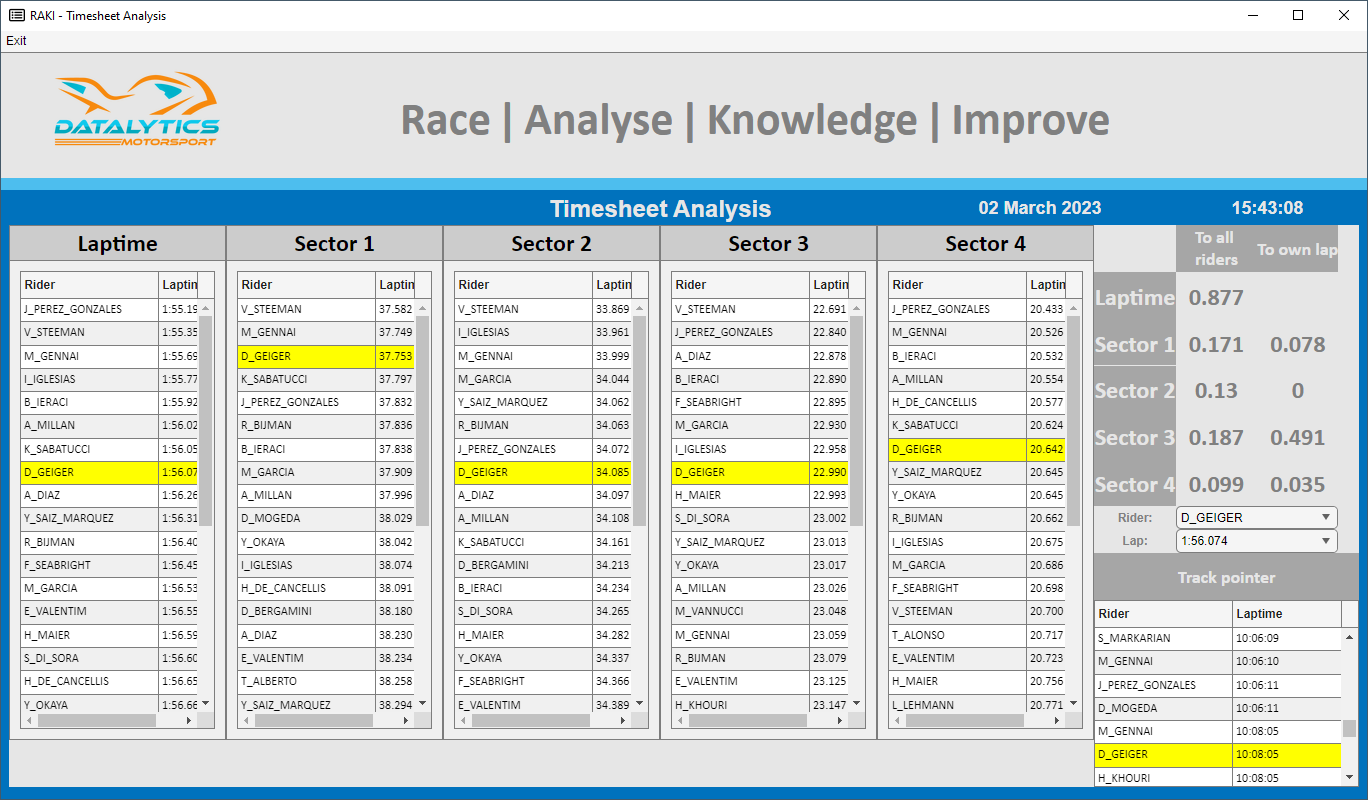Click scroll right arrow under Laptime table

point(189,720)
